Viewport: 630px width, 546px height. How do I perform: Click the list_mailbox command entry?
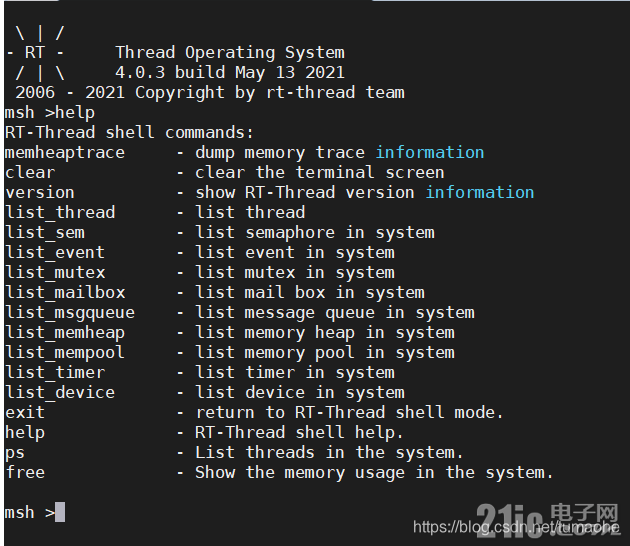[x=65, y=292]
